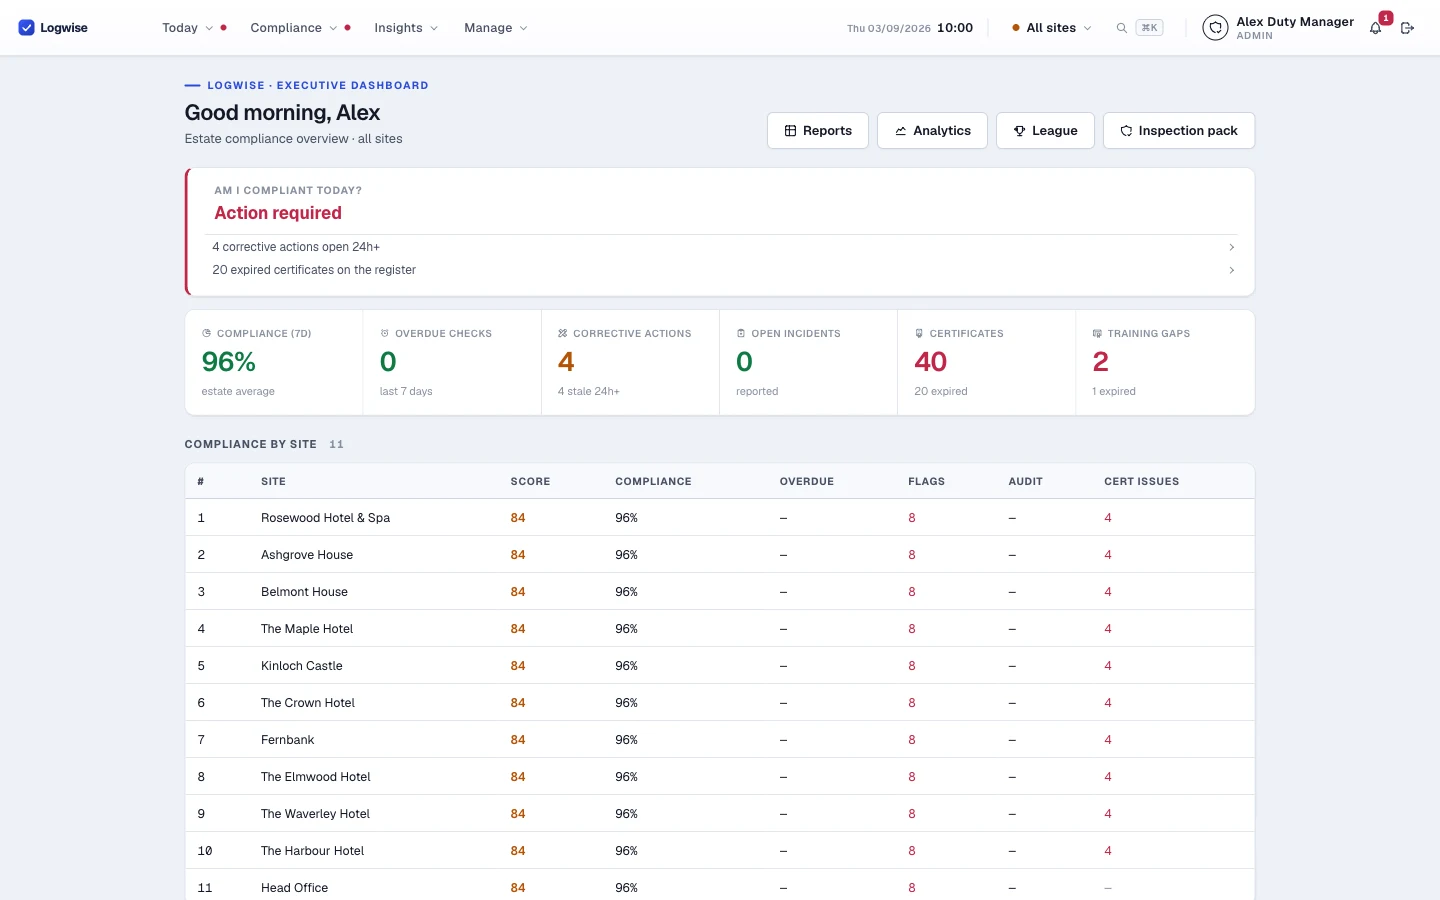Click the search magnifier icon
Viewport: 1440px width, 900px height.
pyautogui.click(x=1122, y=28)
